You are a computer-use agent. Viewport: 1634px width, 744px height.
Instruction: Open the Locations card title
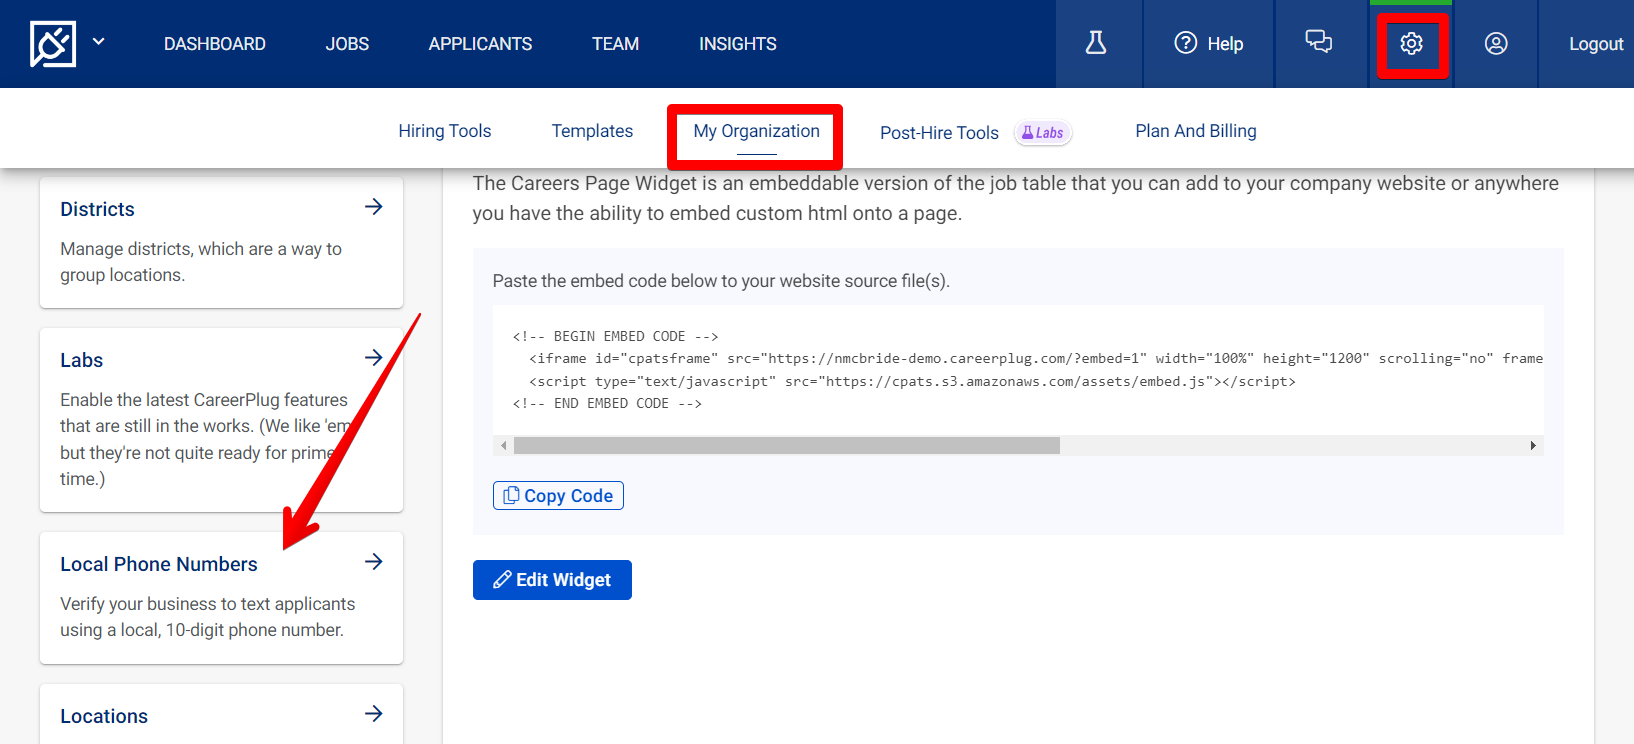coord(104,716)
